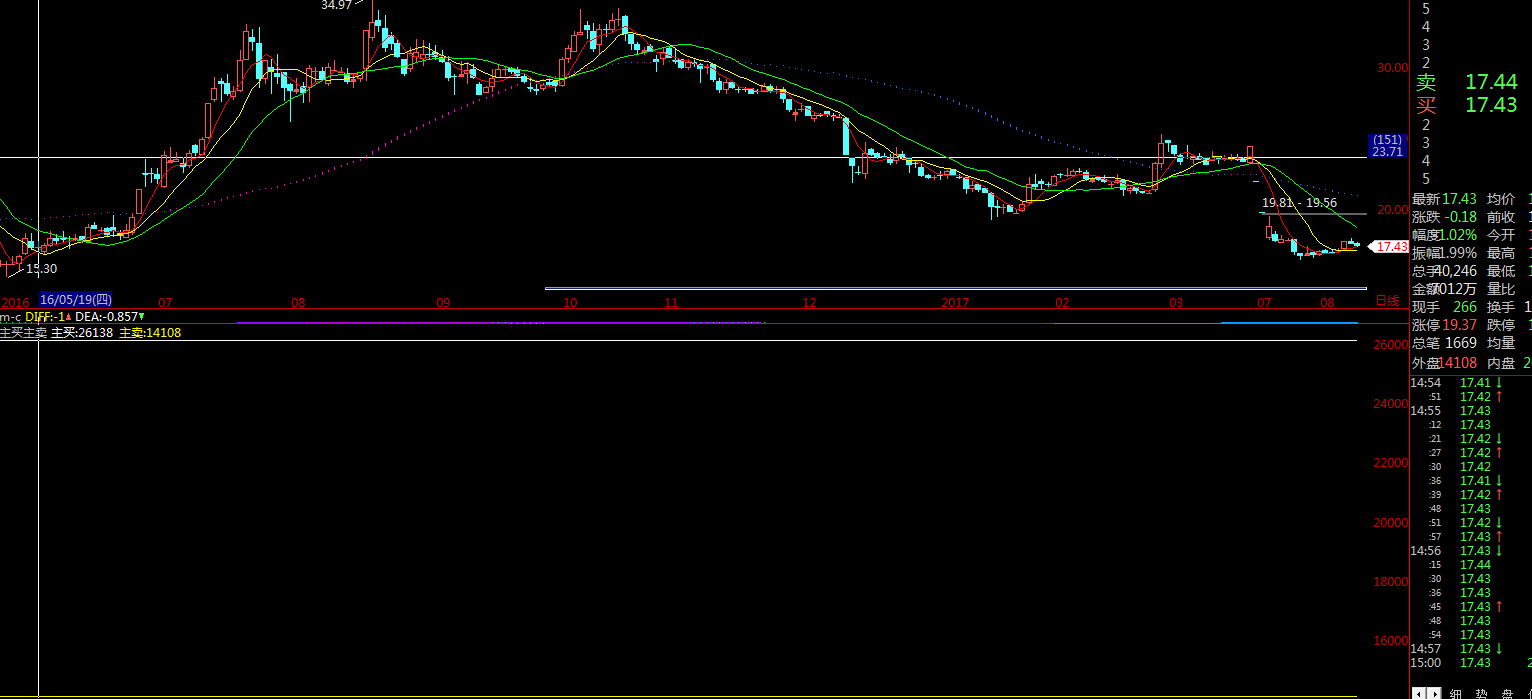This screenshot has height=699, width=1532.
Task: Click the 卖 ask price 17.44
Action: click(1491, 82)
